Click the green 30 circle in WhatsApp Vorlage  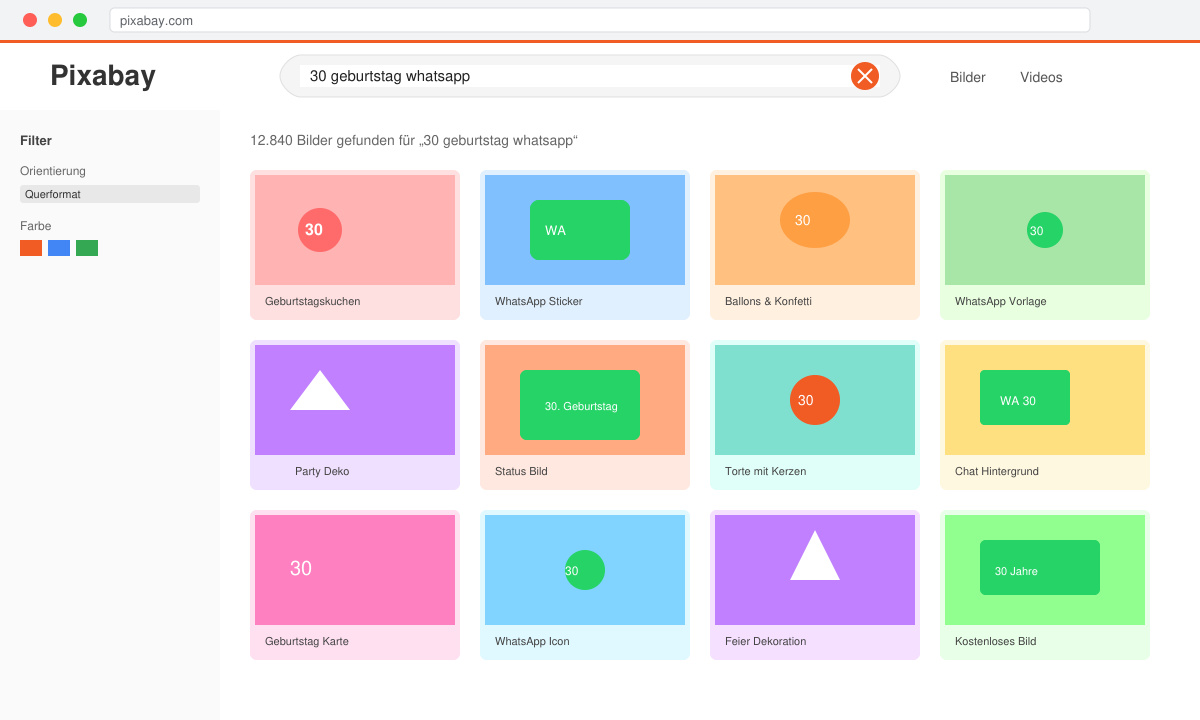point(1045,230)
